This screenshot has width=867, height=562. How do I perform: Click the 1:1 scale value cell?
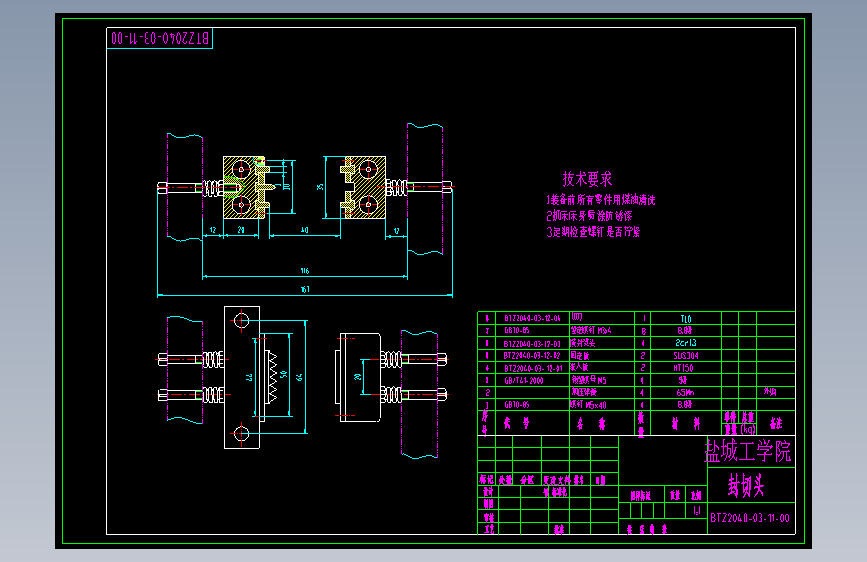click(x=697, y=510)
